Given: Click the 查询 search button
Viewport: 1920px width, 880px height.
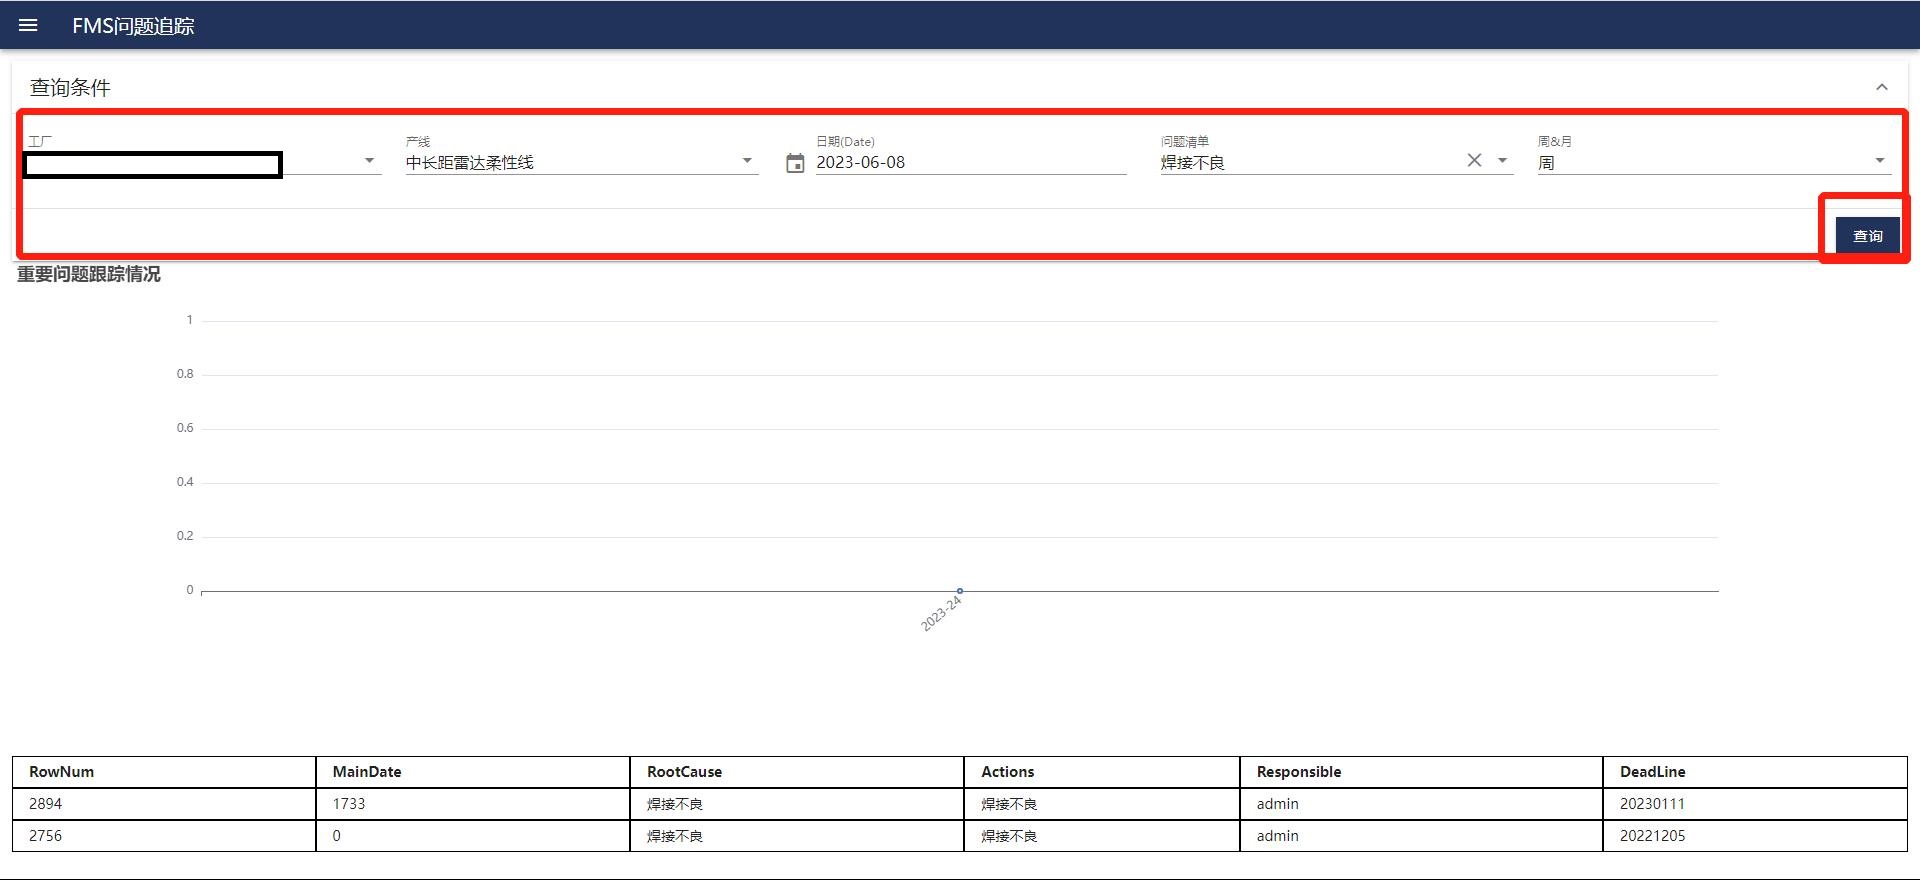Looking at the screenshot, I should [1867, 236].
